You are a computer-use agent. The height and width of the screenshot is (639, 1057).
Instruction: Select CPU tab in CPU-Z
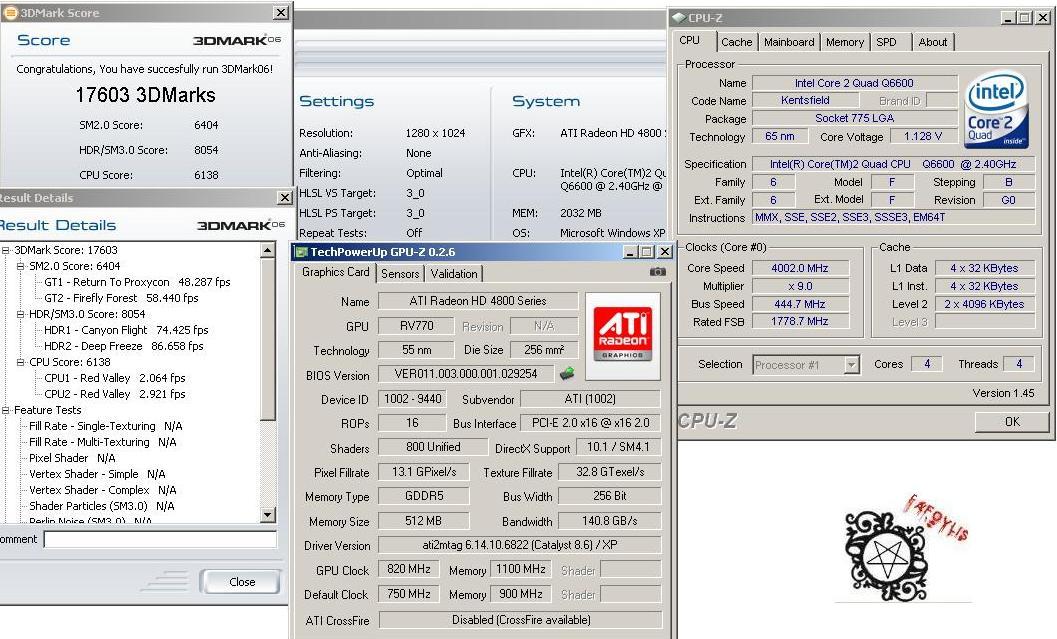click(690, 40)
